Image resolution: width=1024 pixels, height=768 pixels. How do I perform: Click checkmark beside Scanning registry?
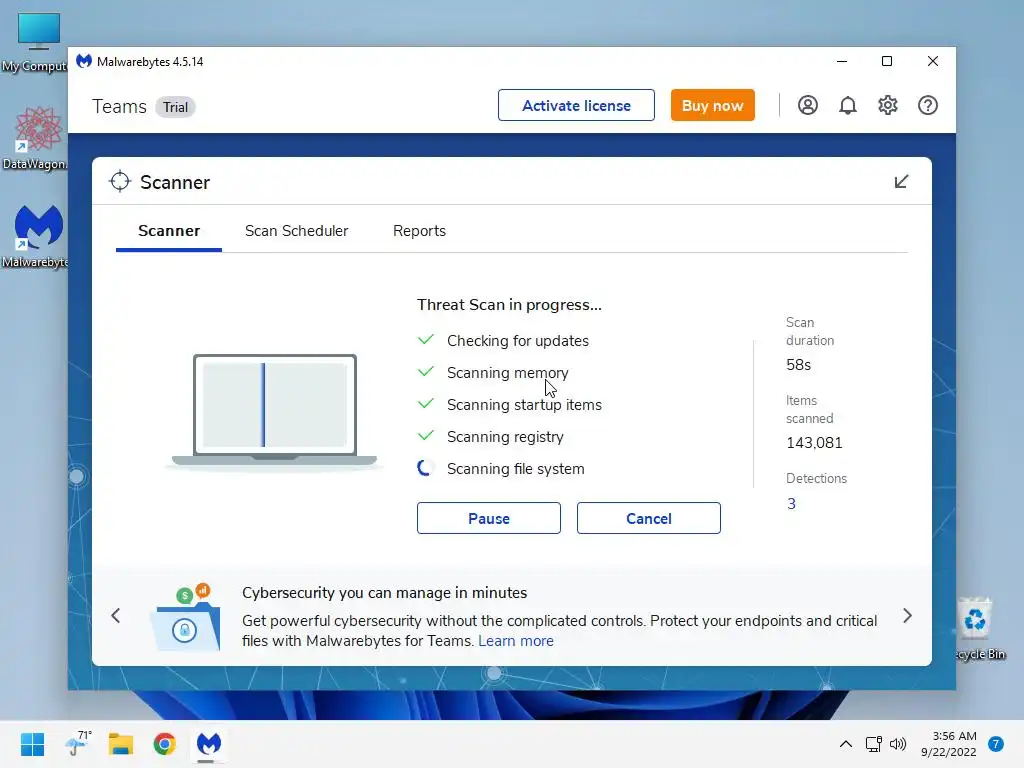pyautogui.click(x=425, y=436)
